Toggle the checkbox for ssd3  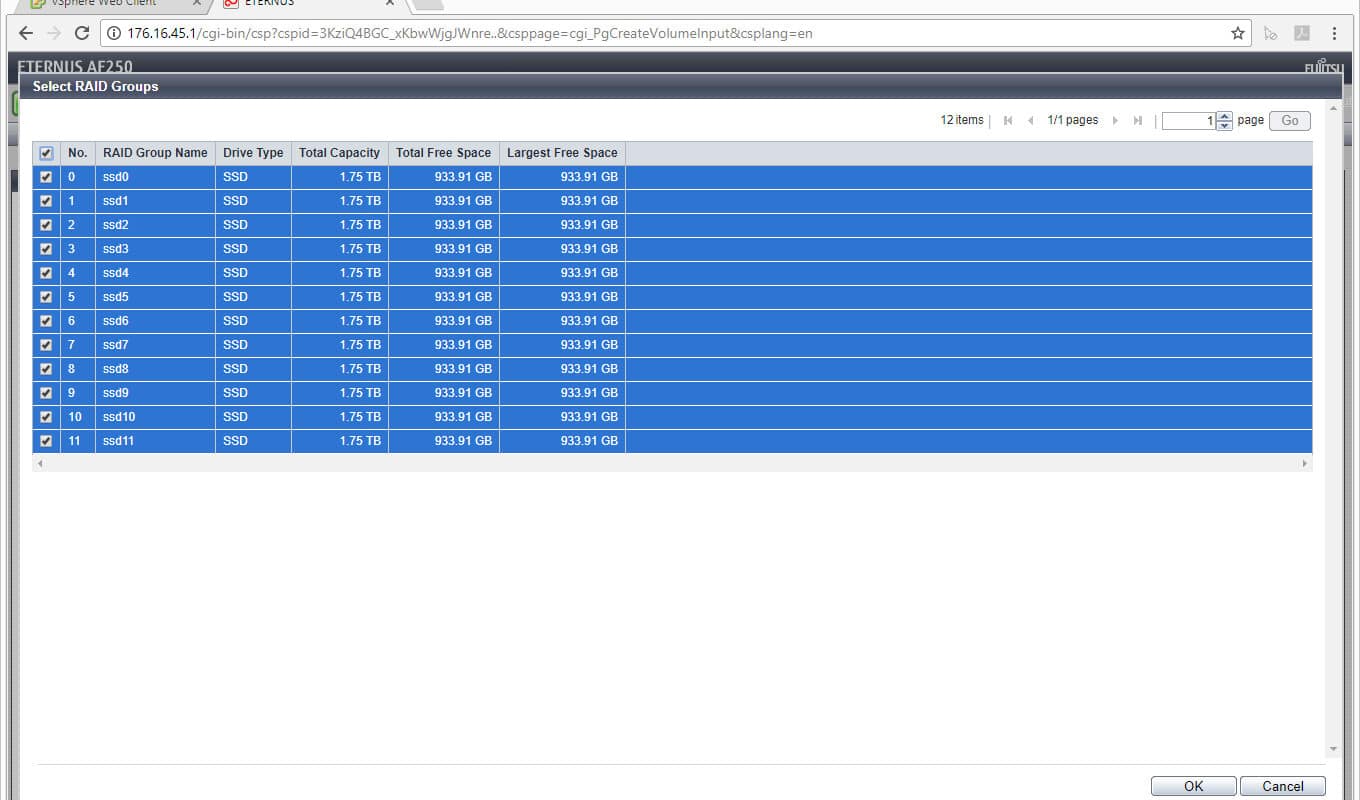46,249
